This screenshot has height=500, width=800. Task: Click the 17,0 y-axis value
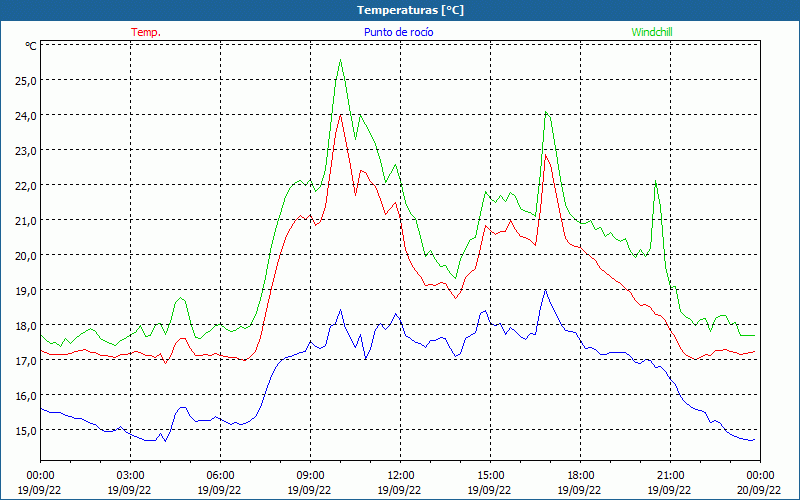27,361
